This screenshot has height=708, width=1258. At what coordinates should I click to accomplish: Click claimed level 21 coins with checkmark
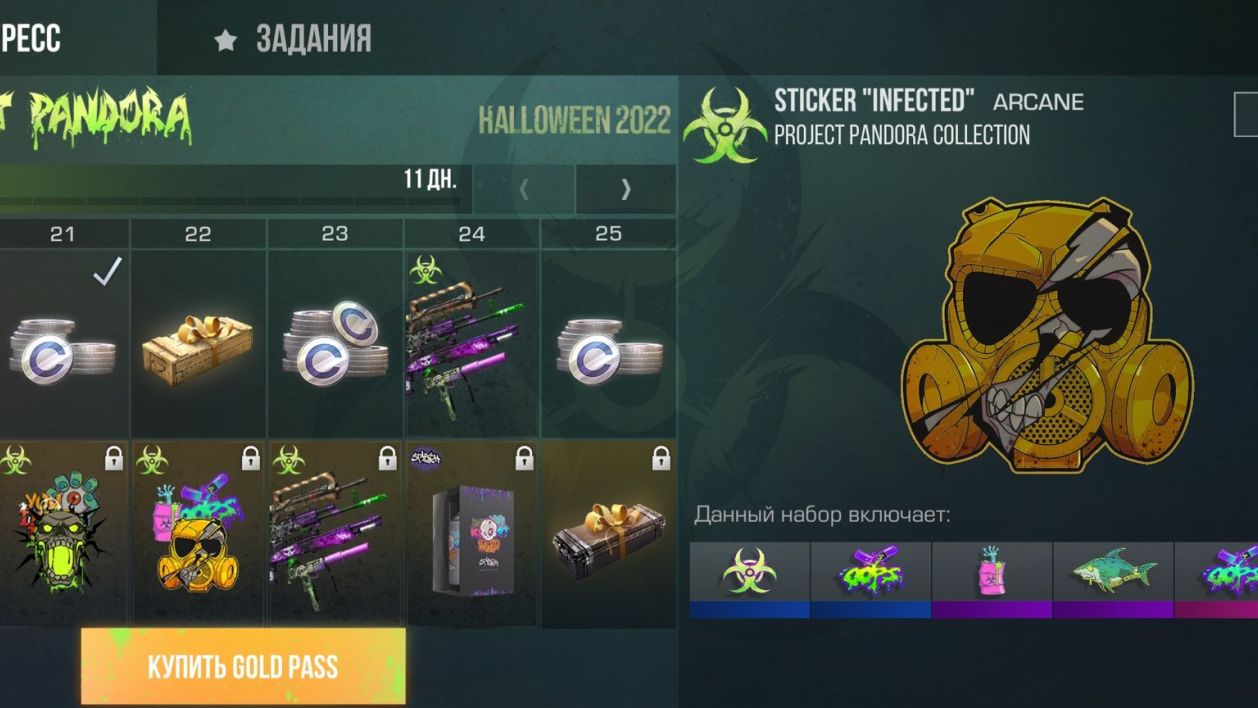pyautogui.click(x=63, y=343)
